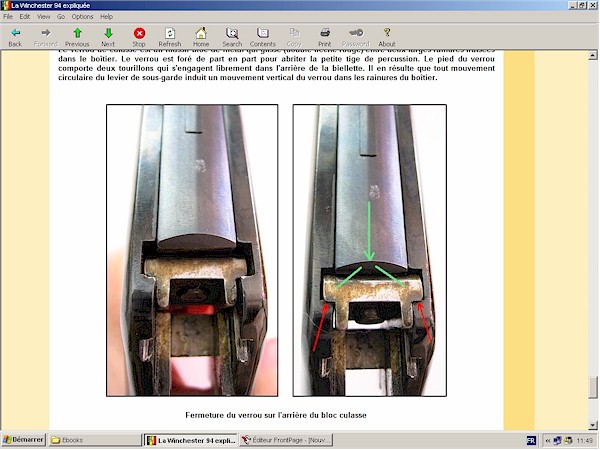Screen dimensions: 600x450
Task: Open the Options menu
Action: 82,17
